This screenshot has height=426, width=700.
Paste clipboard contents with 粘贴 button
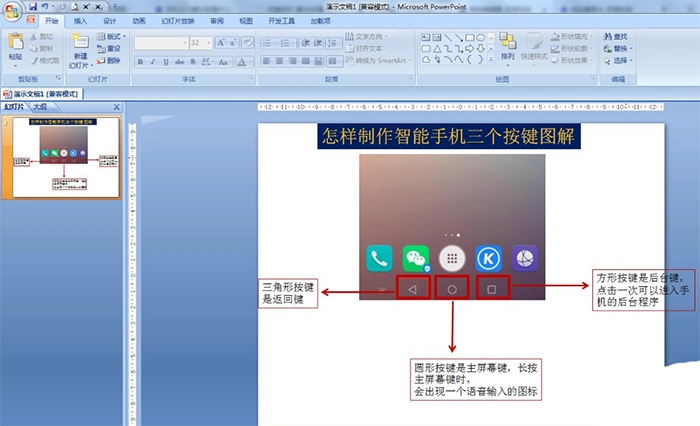click(x=16, y=49)
